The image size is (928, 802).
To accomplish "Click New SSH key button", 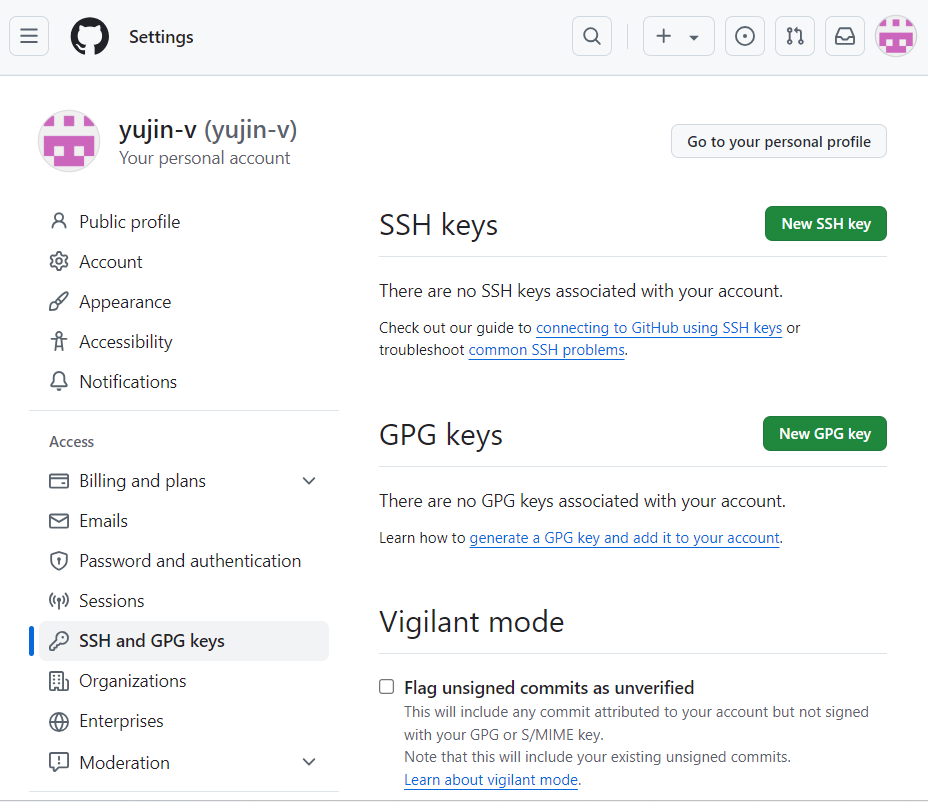I will click(x=826, y=224).
